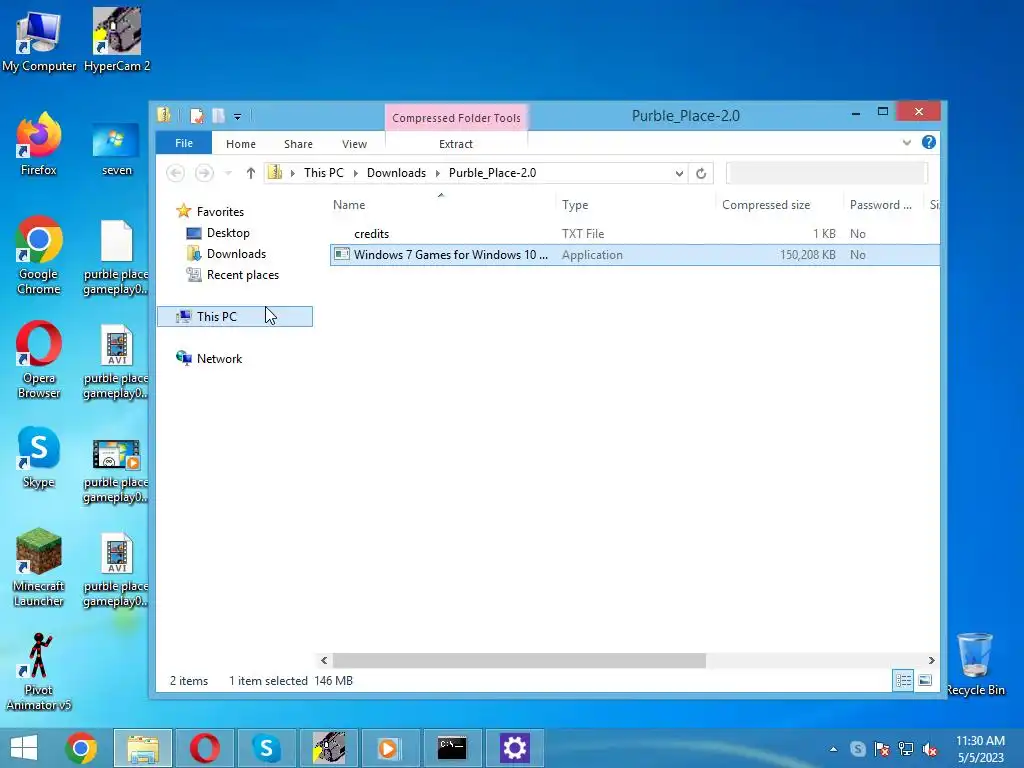Click the Back navigation arrow

tap(175, 173)
